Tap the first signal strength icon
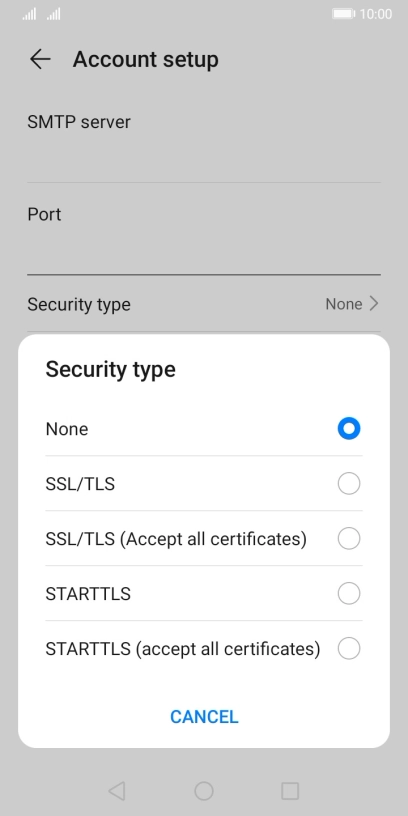Image resolution: width=408 pixels, height=816 pixels. [x=29, y=14]
